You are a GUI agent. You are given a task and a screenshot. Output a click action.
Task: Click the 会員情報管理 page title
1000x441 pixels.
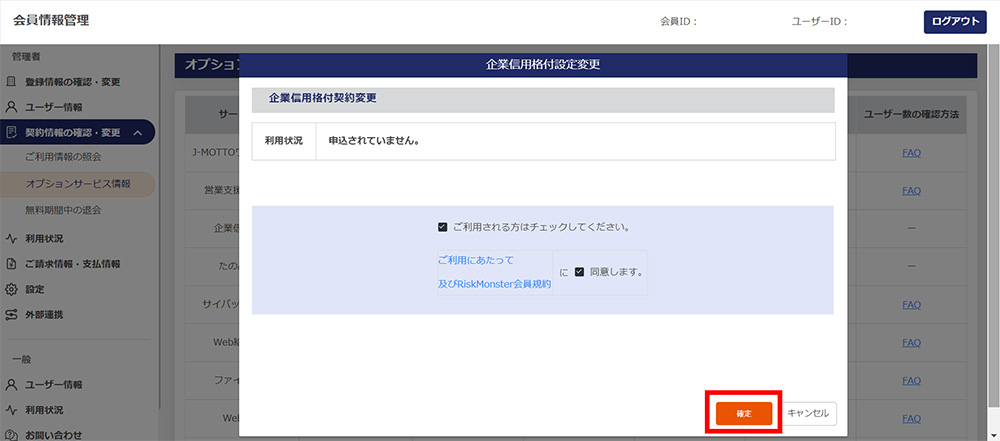pos(51,20)
